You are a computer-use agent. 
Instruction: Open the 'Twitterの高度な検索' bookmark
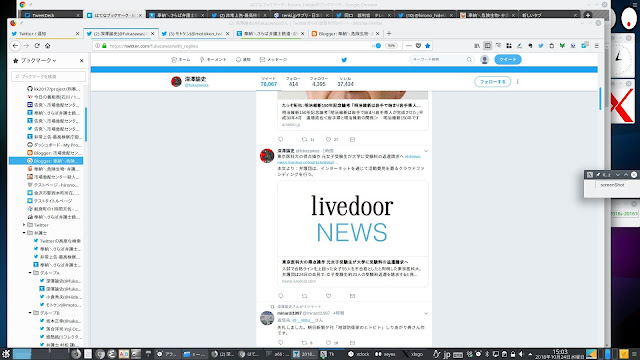[x=57, y=241]
